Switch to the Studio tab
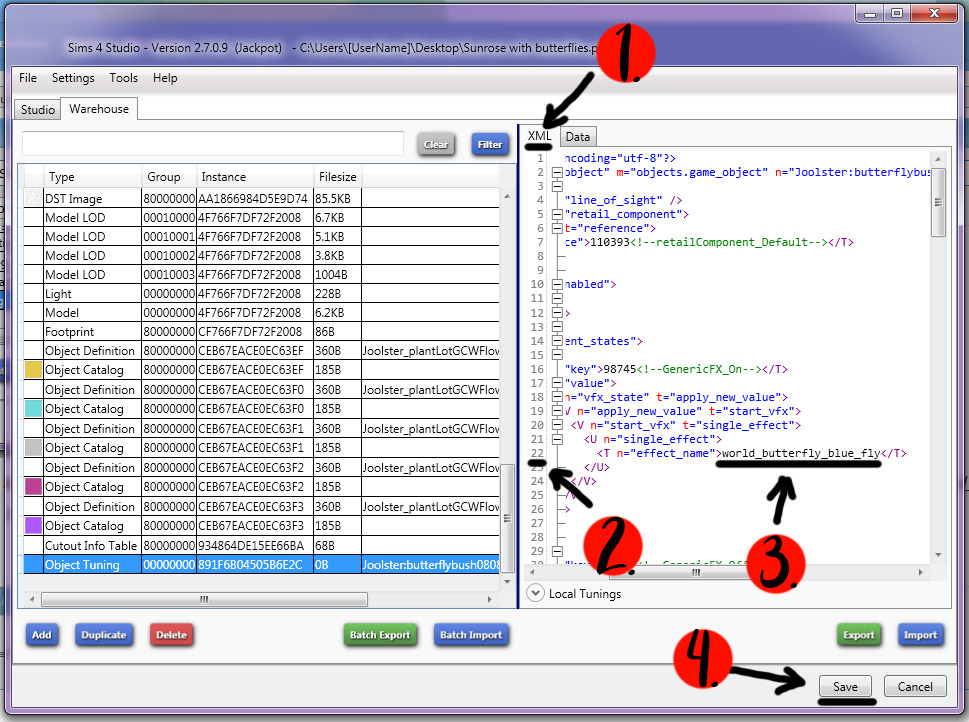 38,109
